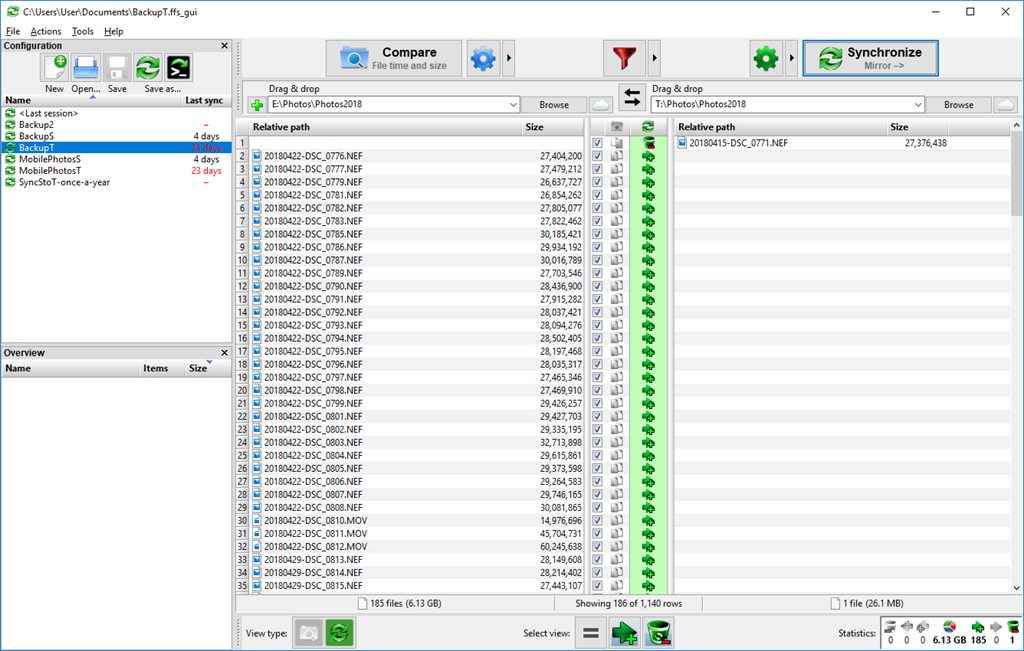Uncheck the checkbox in the first row
This screenshot has height=651, width=1024.
point(598,143)
